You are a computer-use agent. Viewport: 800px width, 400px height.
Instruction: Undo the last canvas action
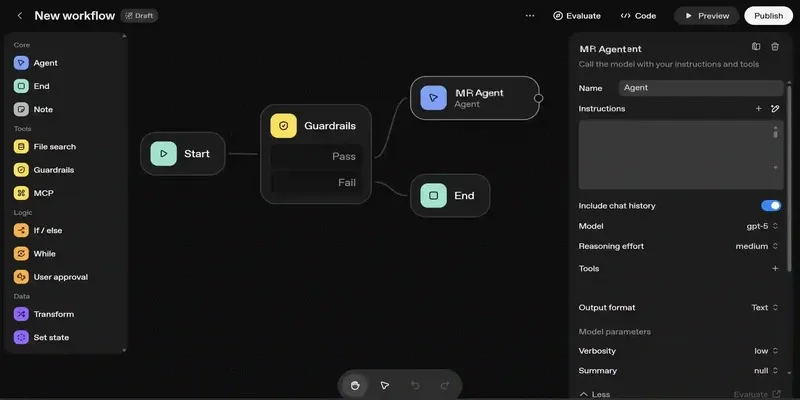pos(415,385)
